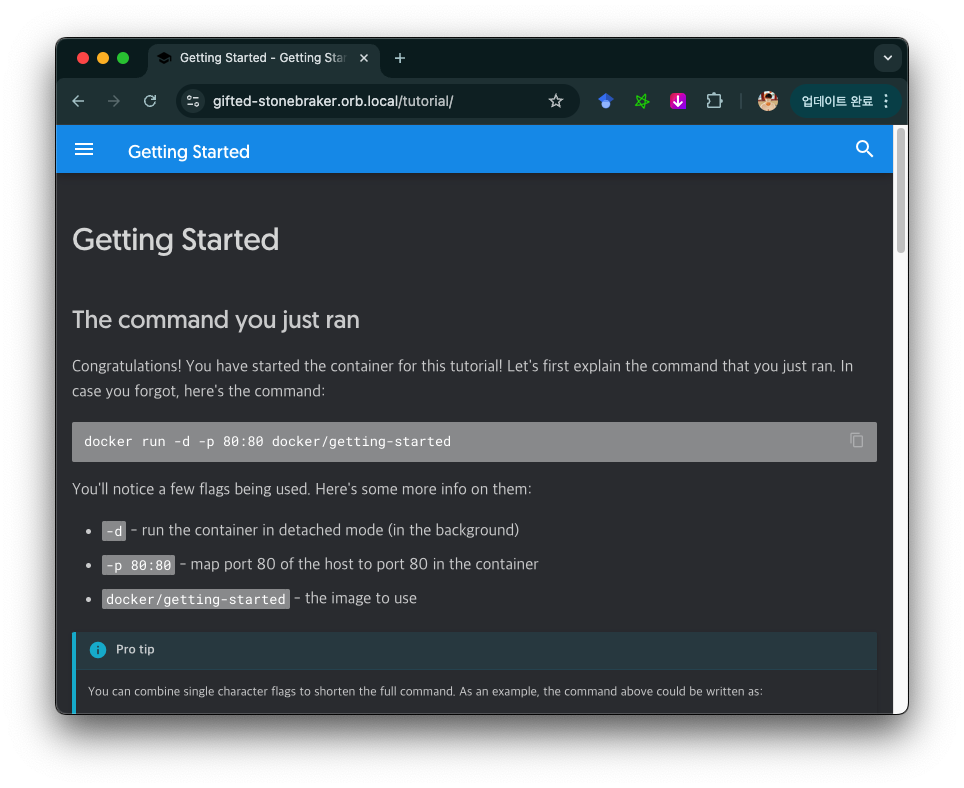Click the search magnifier icon

click(x=864, y=149)
